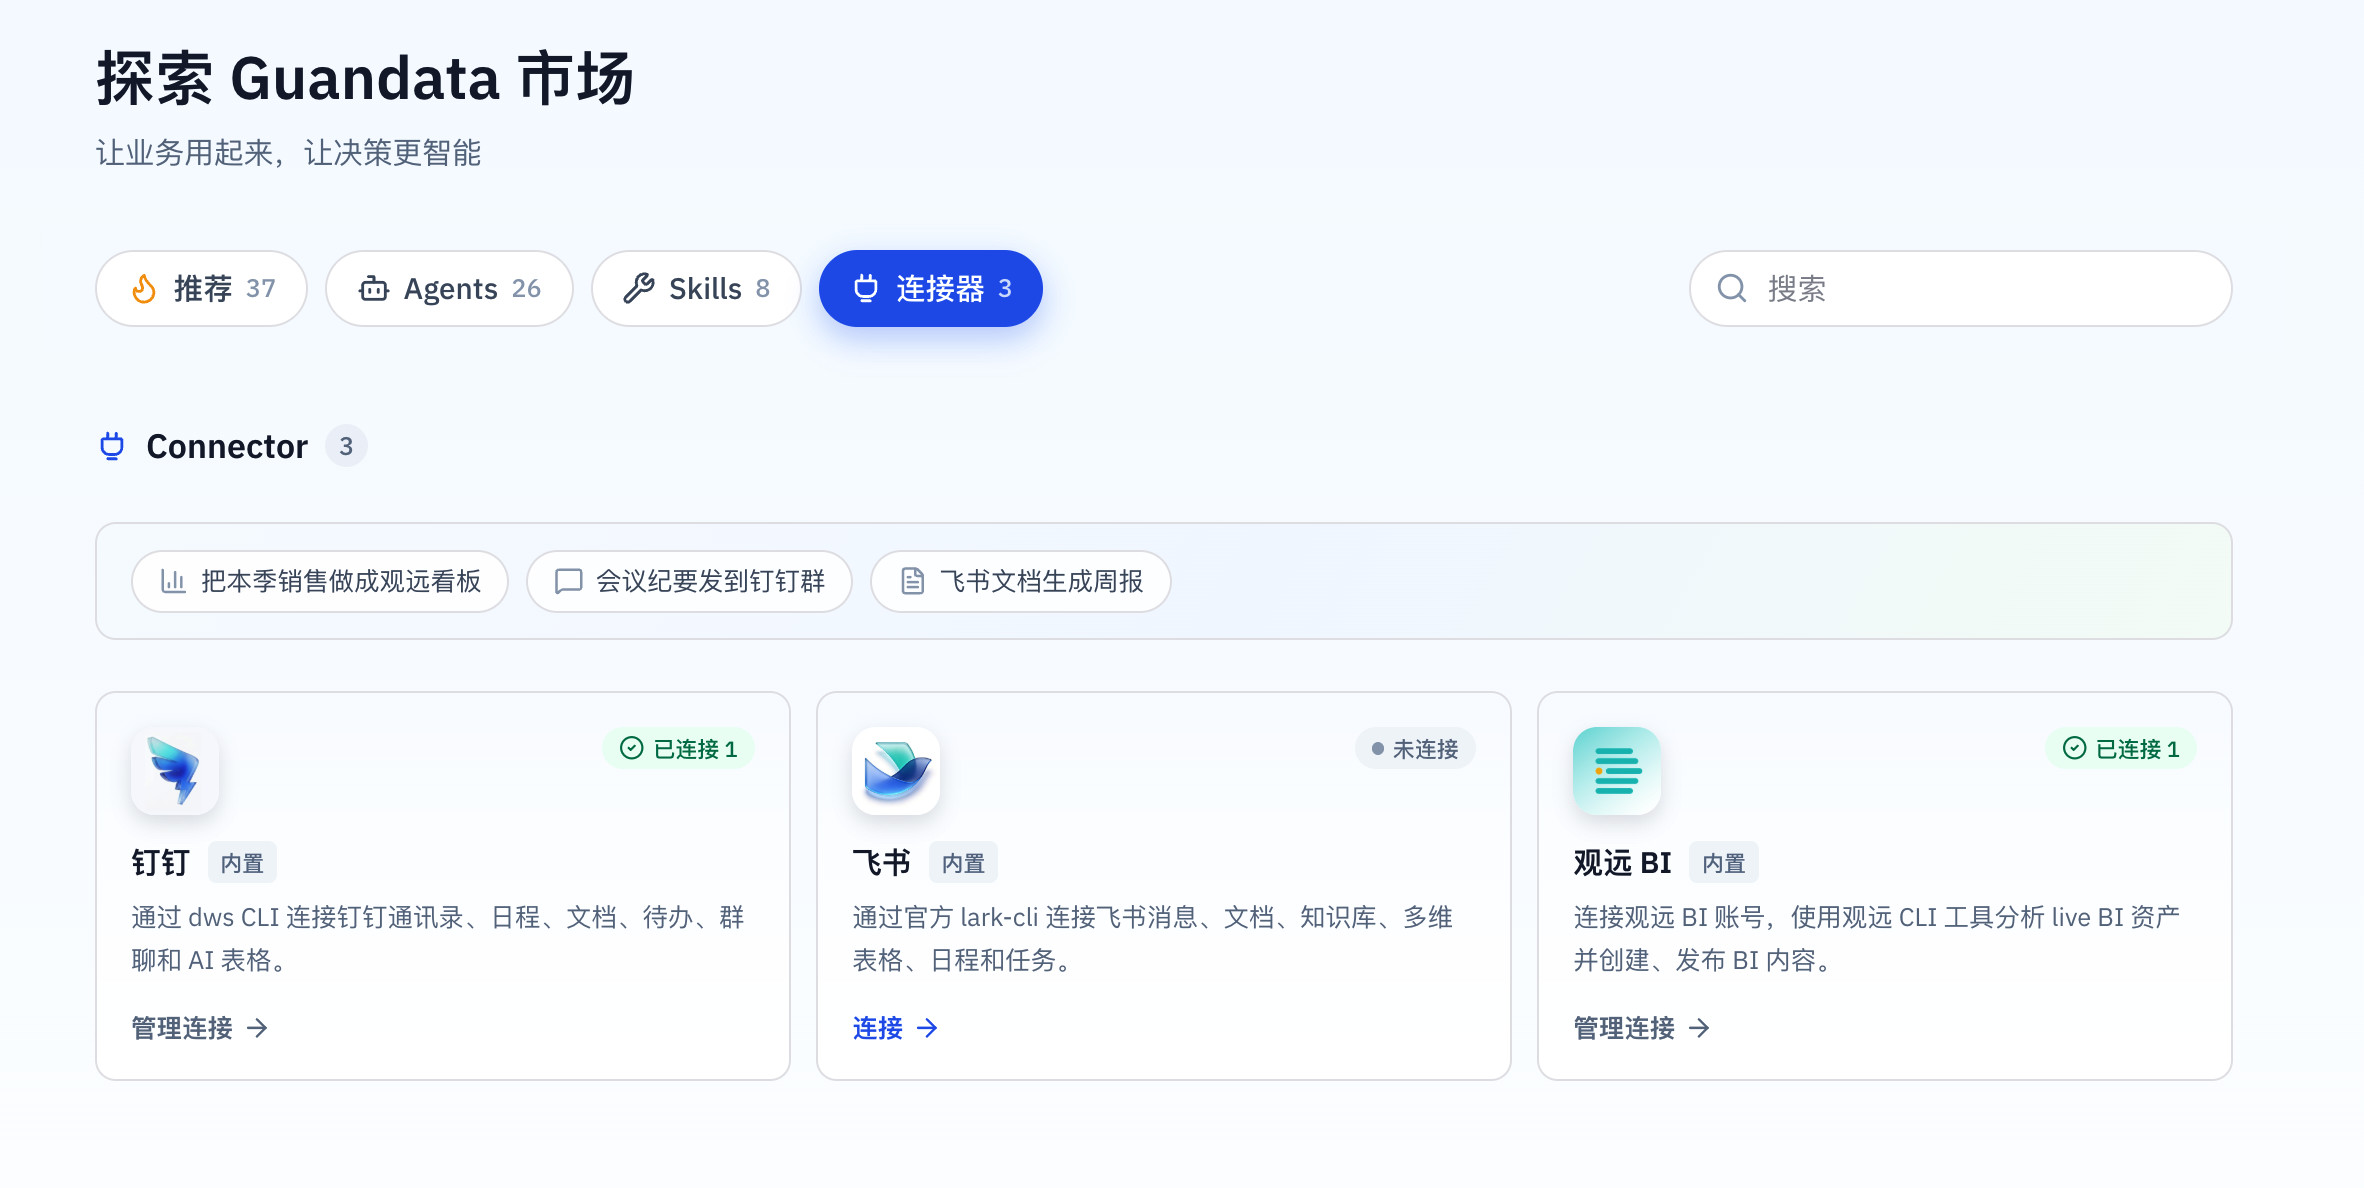
Task: Select the 连接器 tab
Action: coord(930,288)
